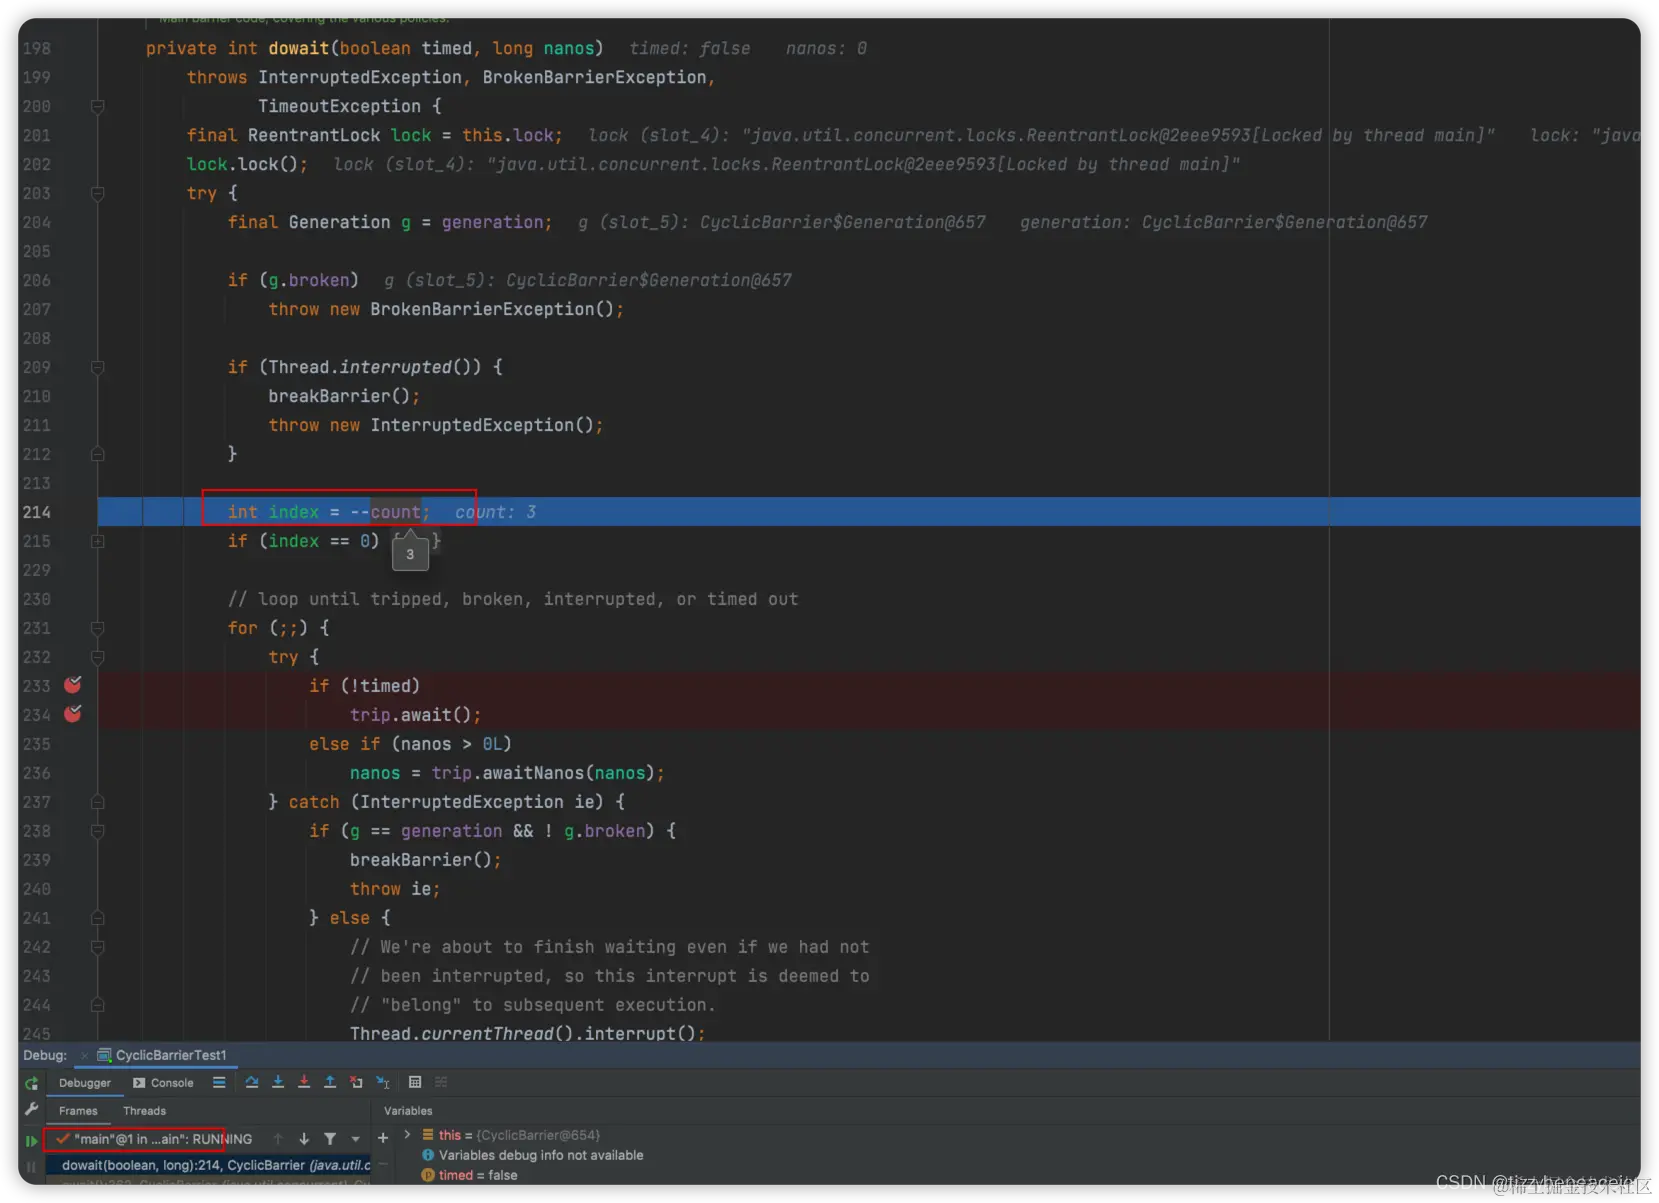
Task: Toggle the breakpoint on line 234
Action: tap(72, 714)
